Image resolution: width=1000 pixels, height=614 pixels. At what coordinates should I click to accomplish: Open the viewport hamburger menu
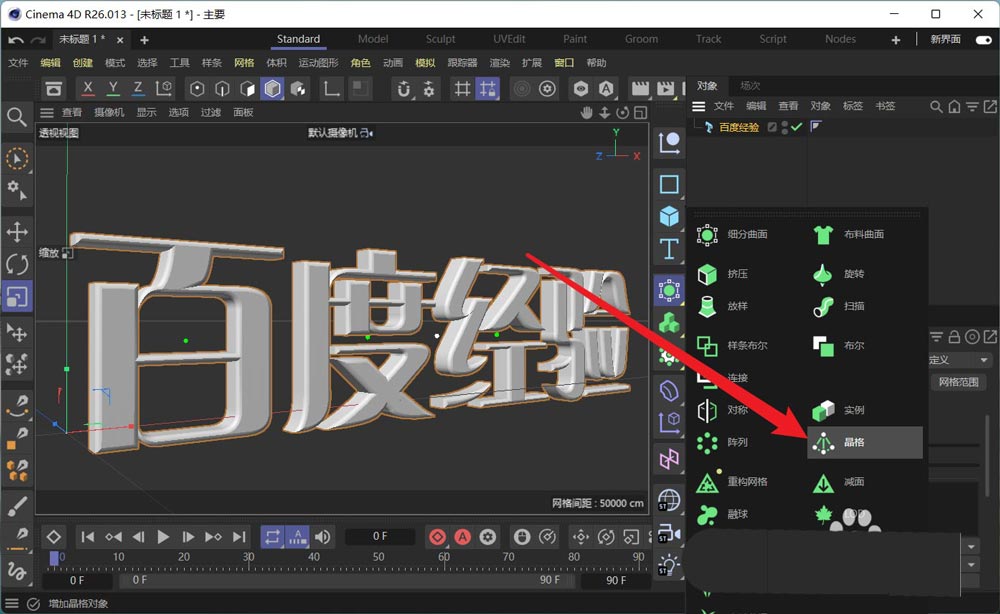47,113
